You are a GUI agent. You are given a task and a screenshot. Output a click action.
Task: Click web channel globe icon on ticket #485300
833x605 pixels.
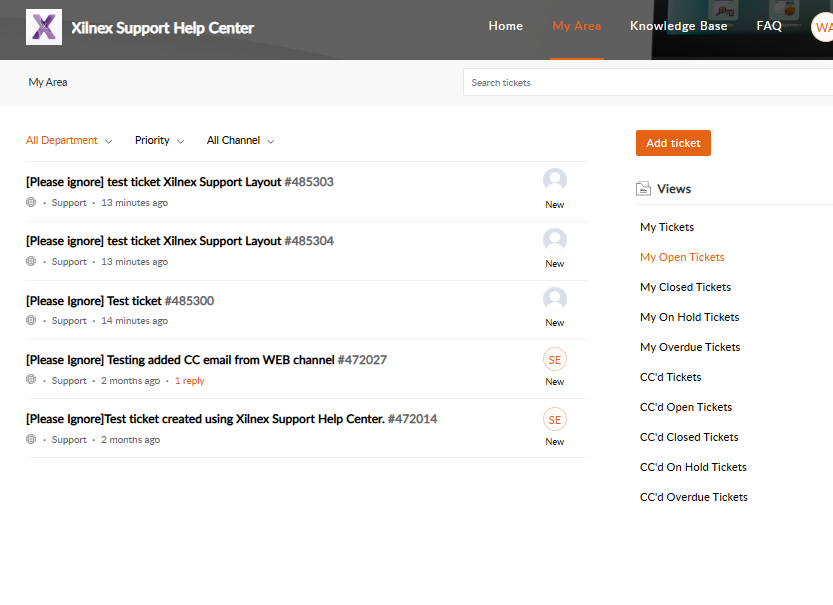(31, 321)
